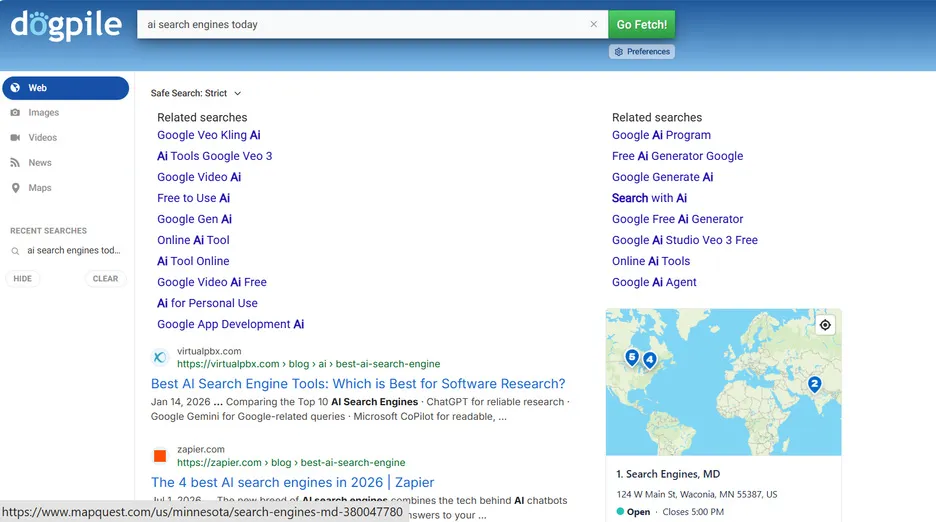Select map marker number 5
936x522 pixels.
point(632,357)
